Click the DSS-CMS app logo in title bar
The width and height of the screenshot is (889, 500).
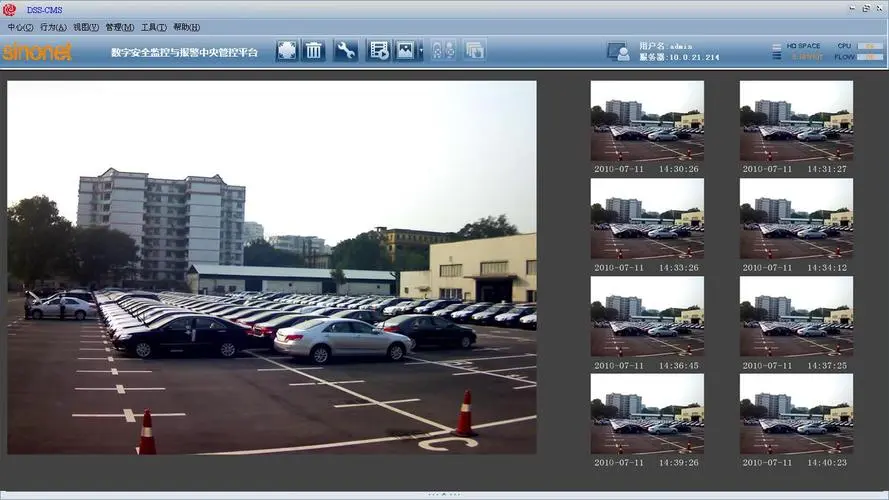tap(10, 10)
